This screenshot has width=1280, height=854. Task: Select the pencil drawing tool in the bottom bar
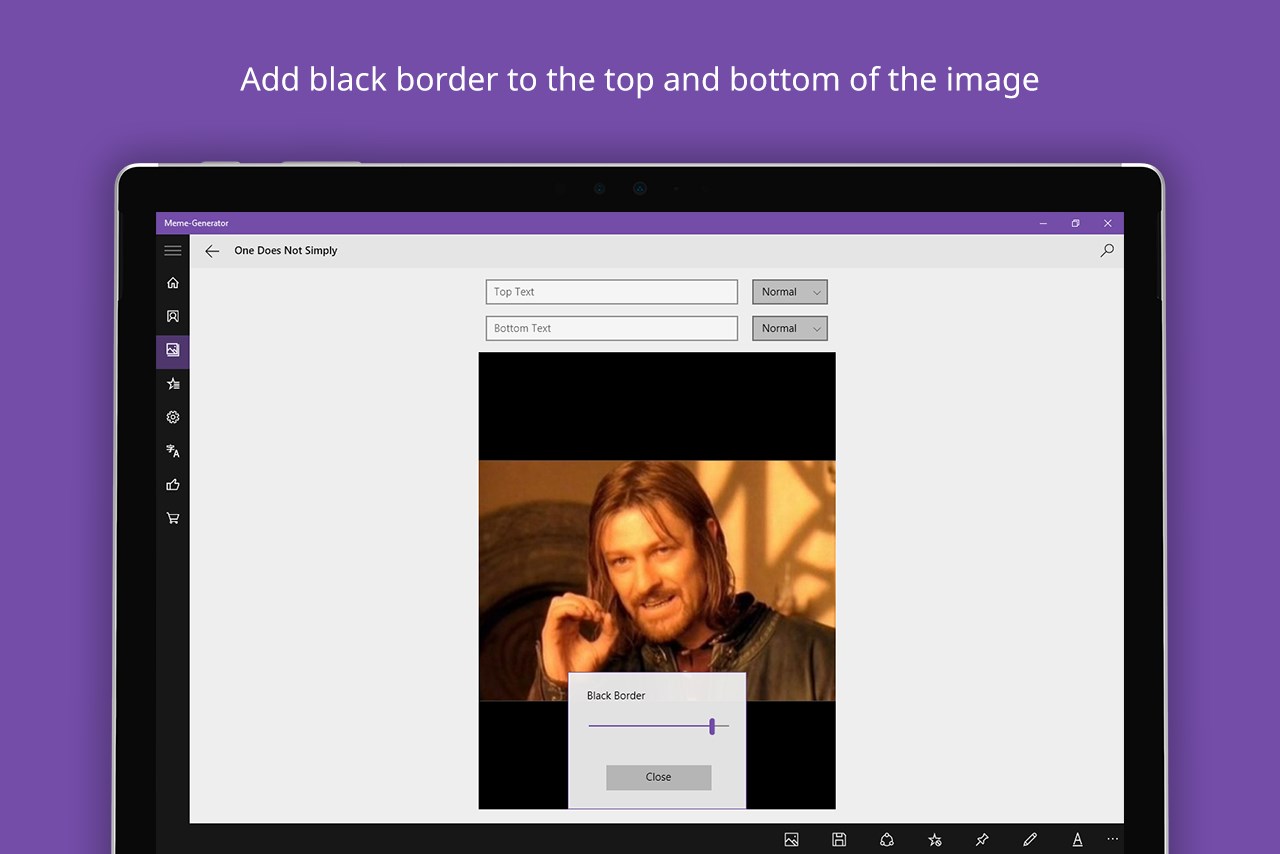coord(1029,839)
